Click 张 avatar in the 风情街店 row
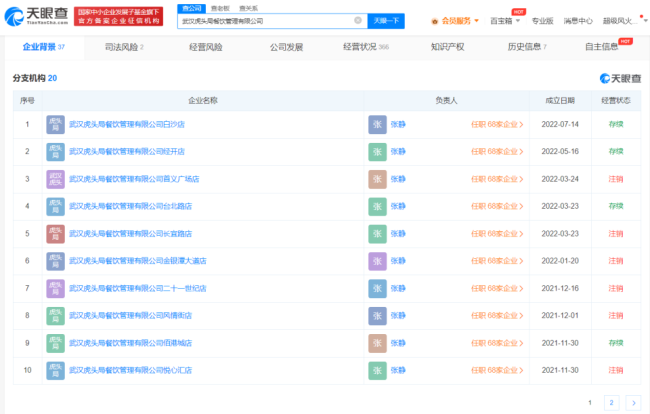 [377, 316]
